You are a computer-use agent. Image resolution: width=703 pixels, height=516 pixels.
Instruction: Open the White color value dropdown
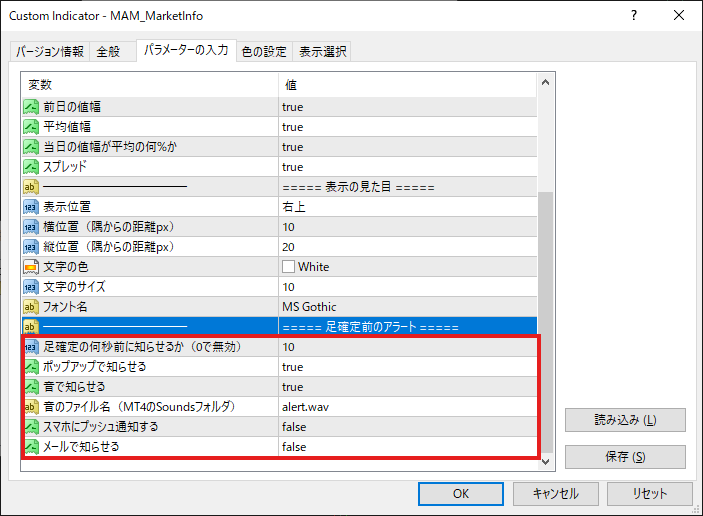click(x=407, y=267)
